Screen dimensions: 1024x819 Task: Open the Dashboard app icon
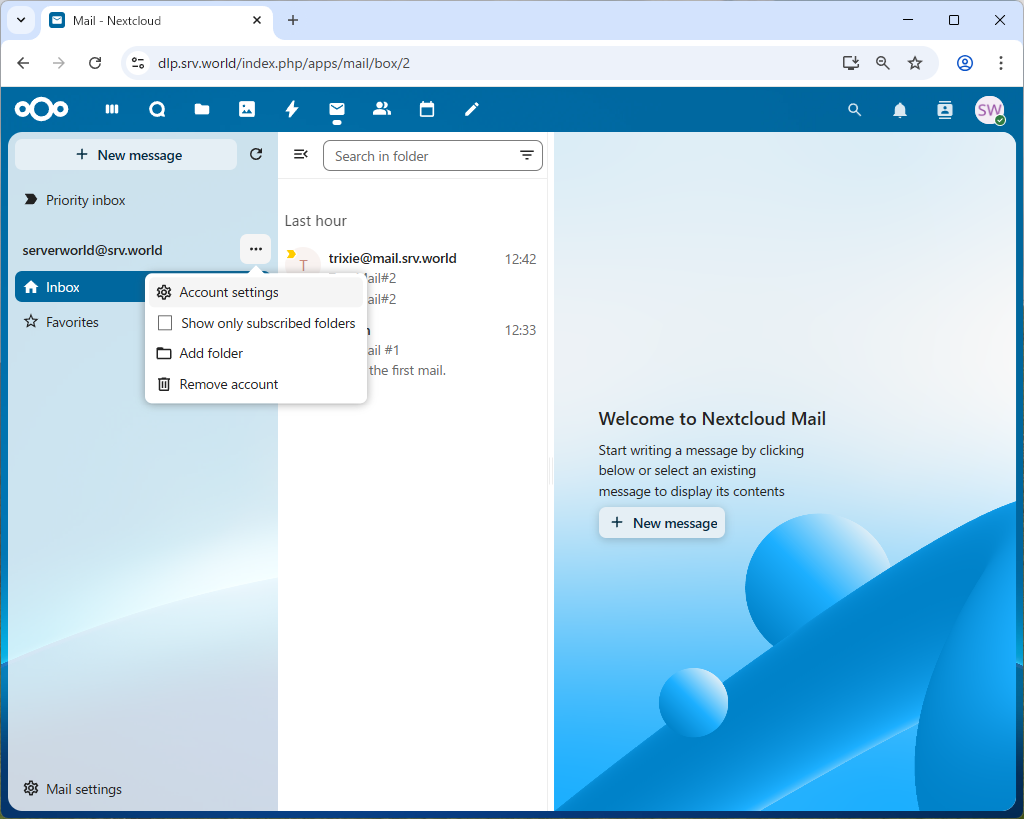tap(112, 109)
